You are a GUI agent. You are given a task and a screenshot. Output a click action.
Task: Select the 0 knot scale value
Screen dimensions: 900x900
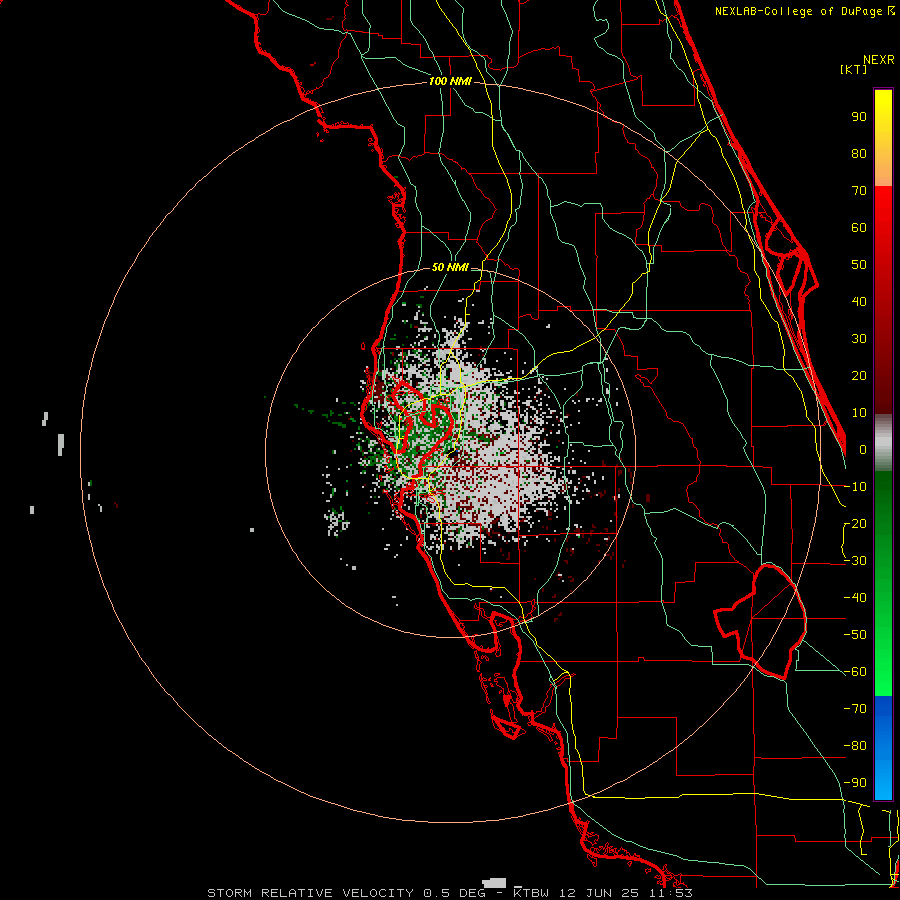(x=863, y=450)
